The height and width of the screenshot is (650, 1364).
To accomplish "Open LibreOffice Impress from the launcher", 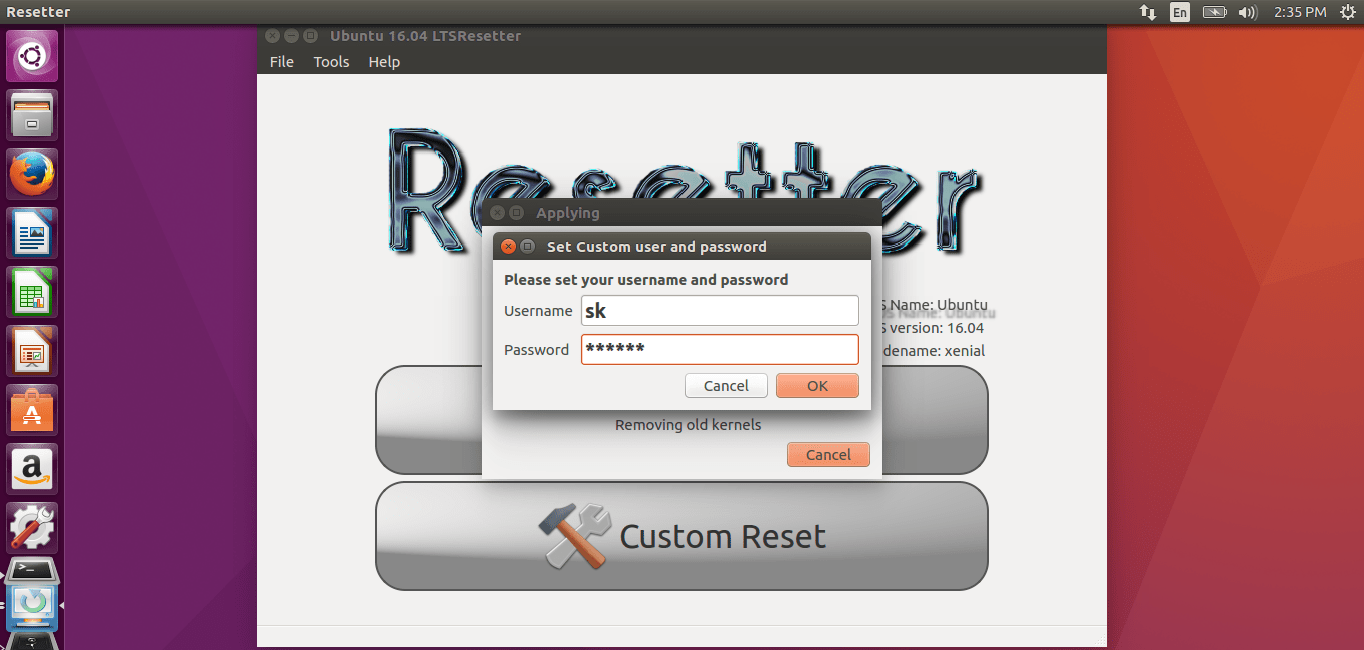I will pyautogui.click(x=33, y=351).
